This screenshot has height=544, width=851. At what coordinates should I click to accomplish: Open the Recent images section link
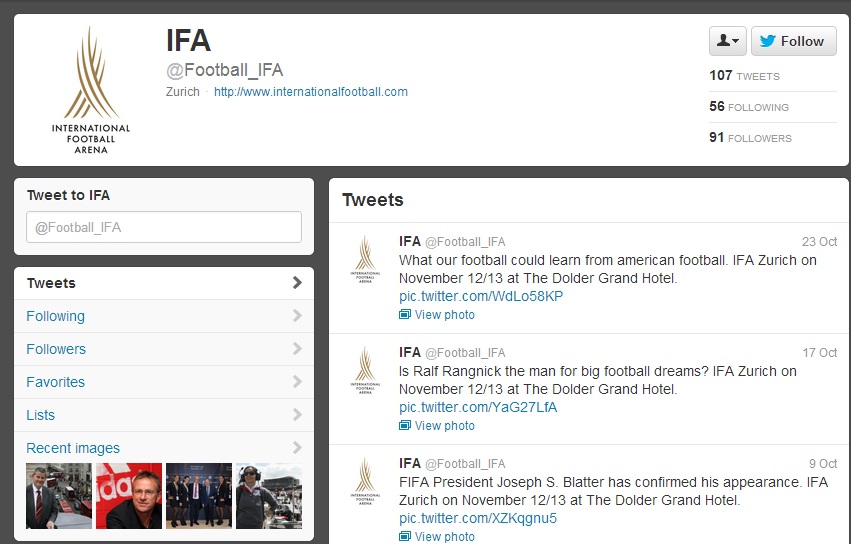(x=73, y=448)
